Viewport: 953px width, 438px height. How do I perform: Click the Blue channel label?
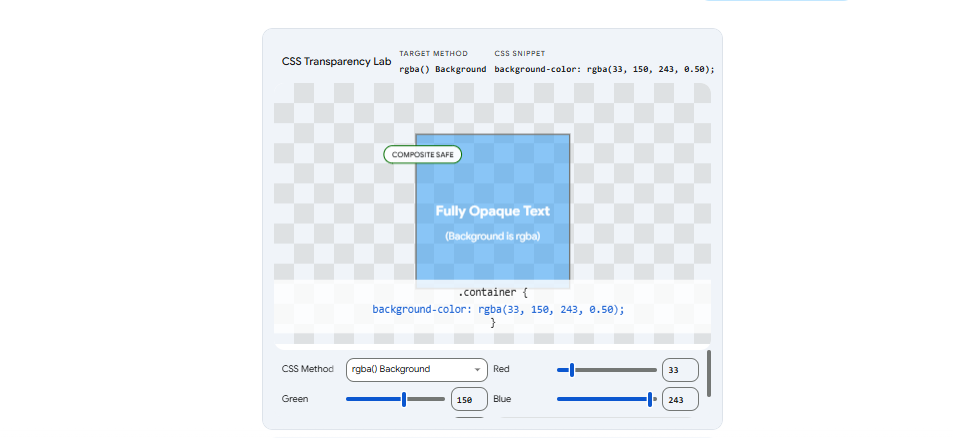click(x=504, y=398)
